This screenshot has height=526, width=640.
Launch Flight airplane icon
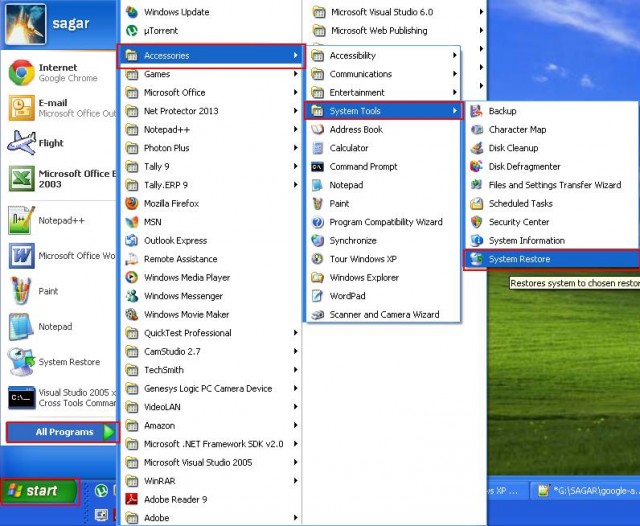21,143
